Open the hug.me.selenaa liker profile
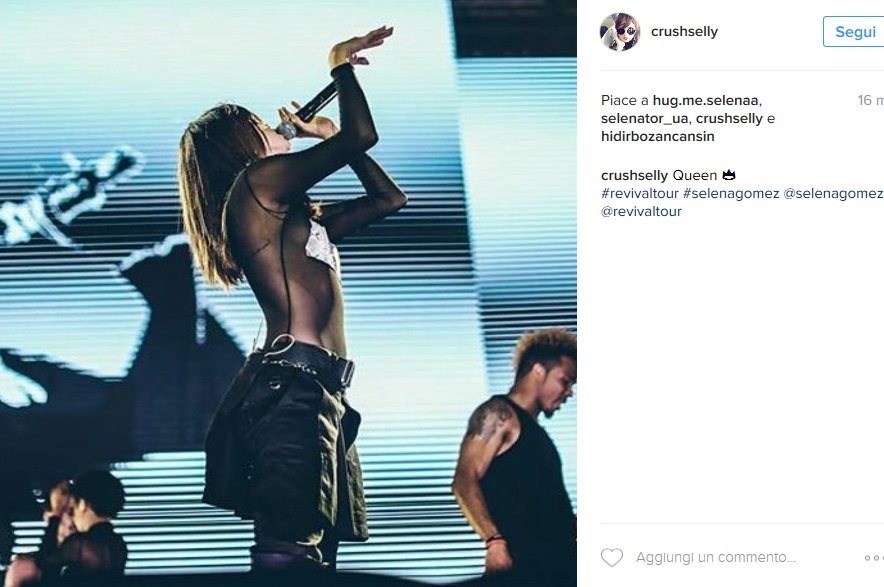 tap(706, 100)
